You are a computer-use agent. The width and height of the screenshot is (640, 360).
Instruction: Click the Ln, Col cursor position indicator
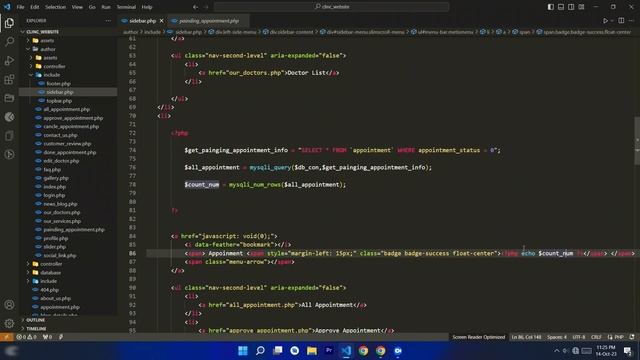[x=526, y=337]
